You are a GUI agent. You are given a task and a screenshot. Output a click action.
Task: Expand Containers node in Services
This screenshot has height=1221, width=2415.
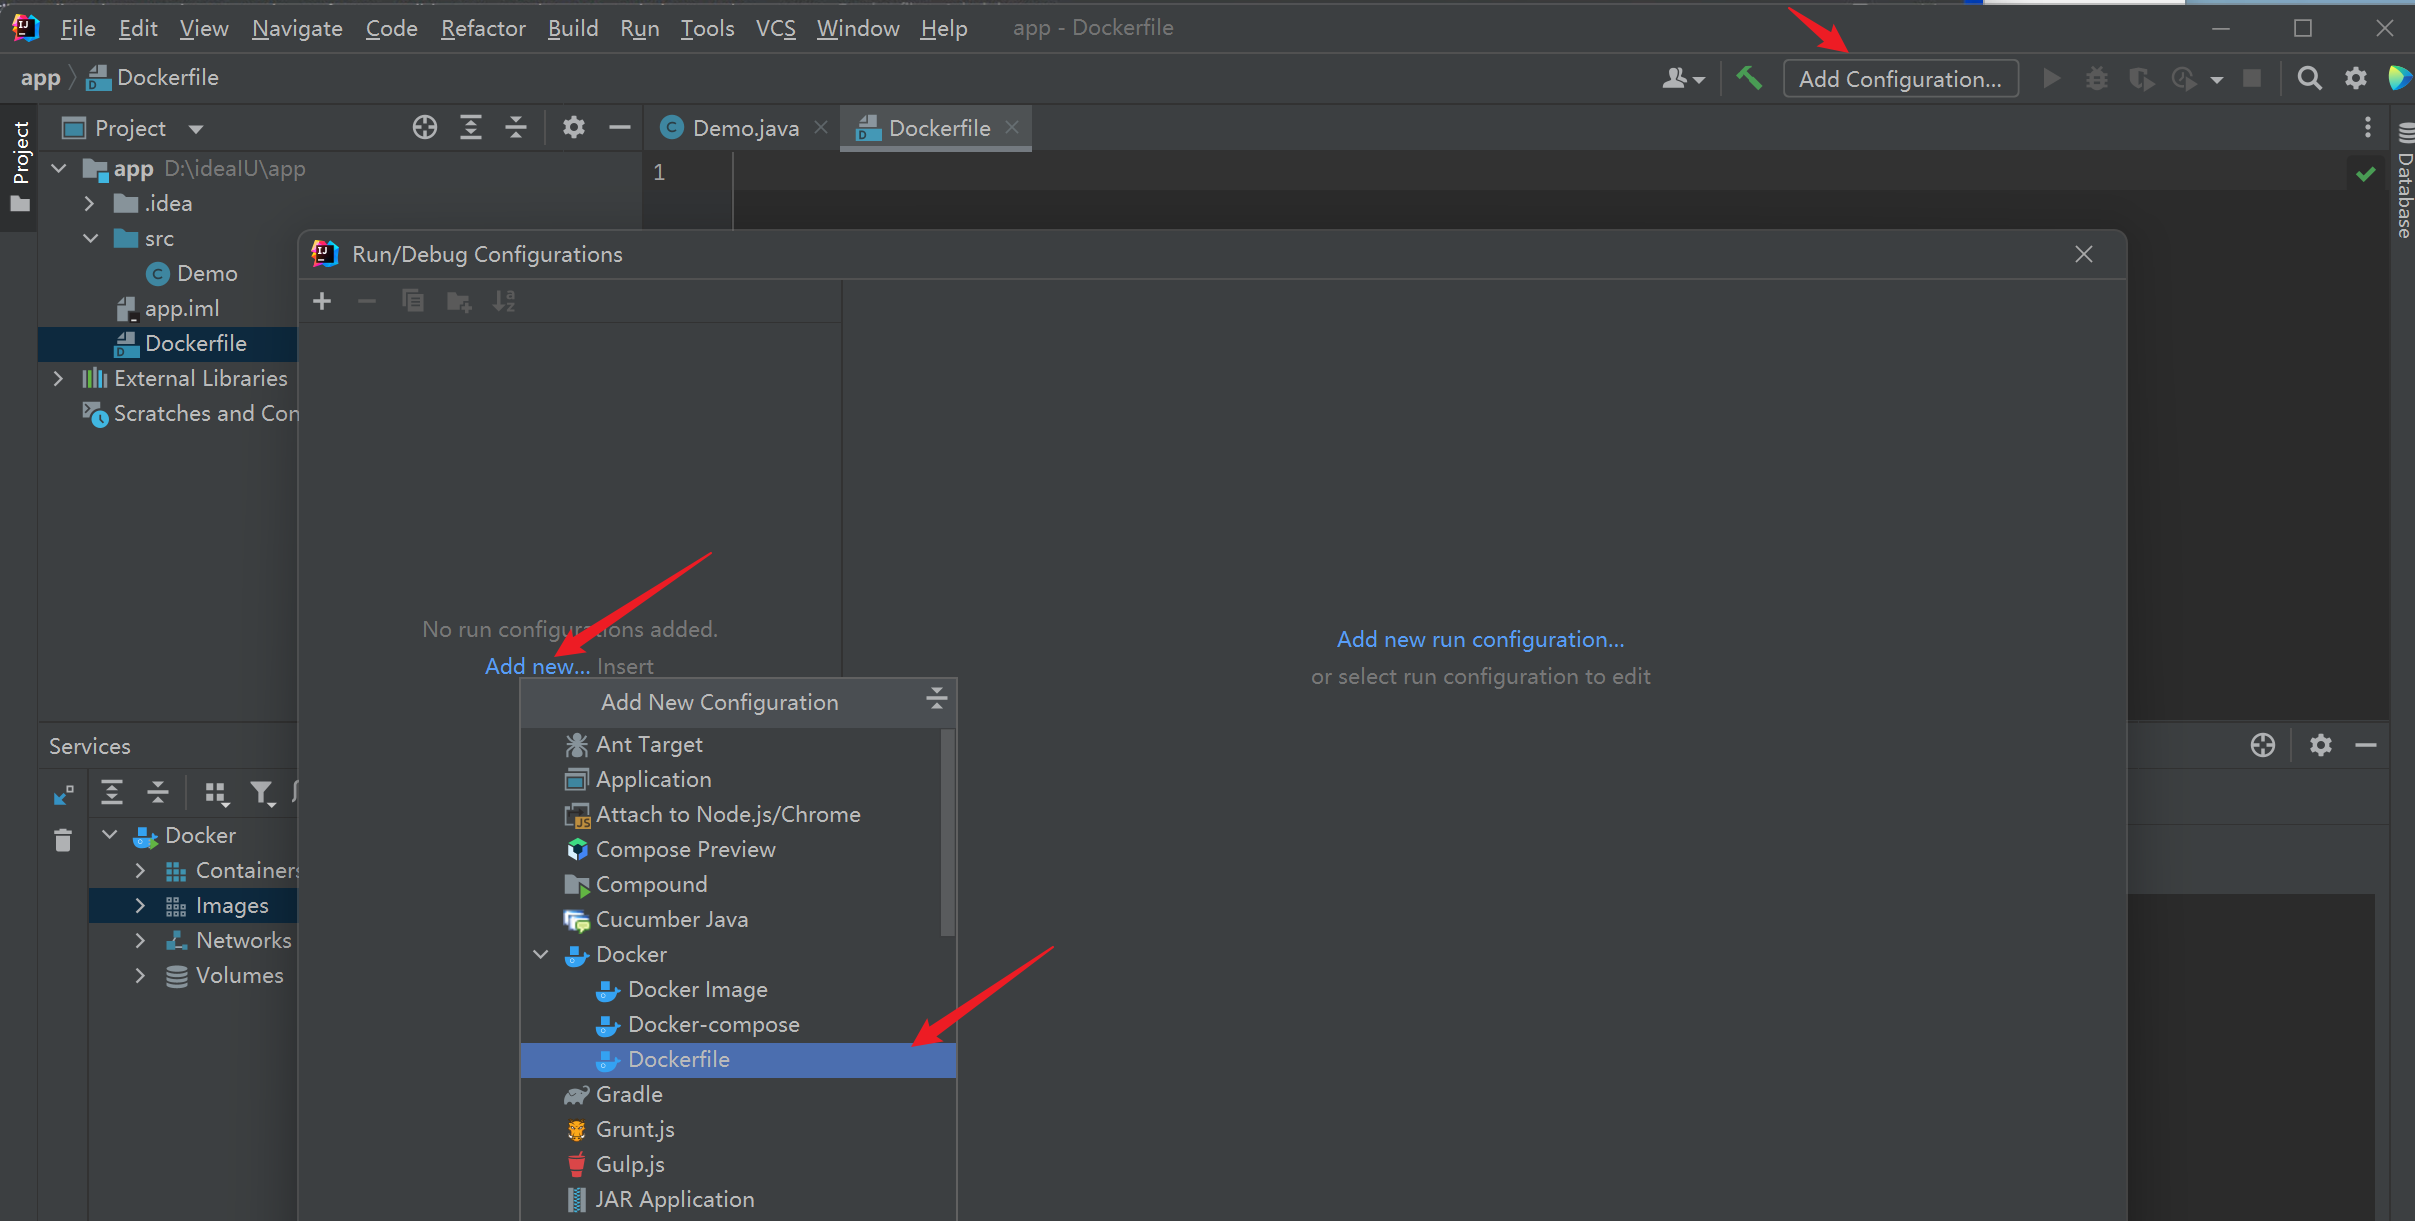click(140, 871)
